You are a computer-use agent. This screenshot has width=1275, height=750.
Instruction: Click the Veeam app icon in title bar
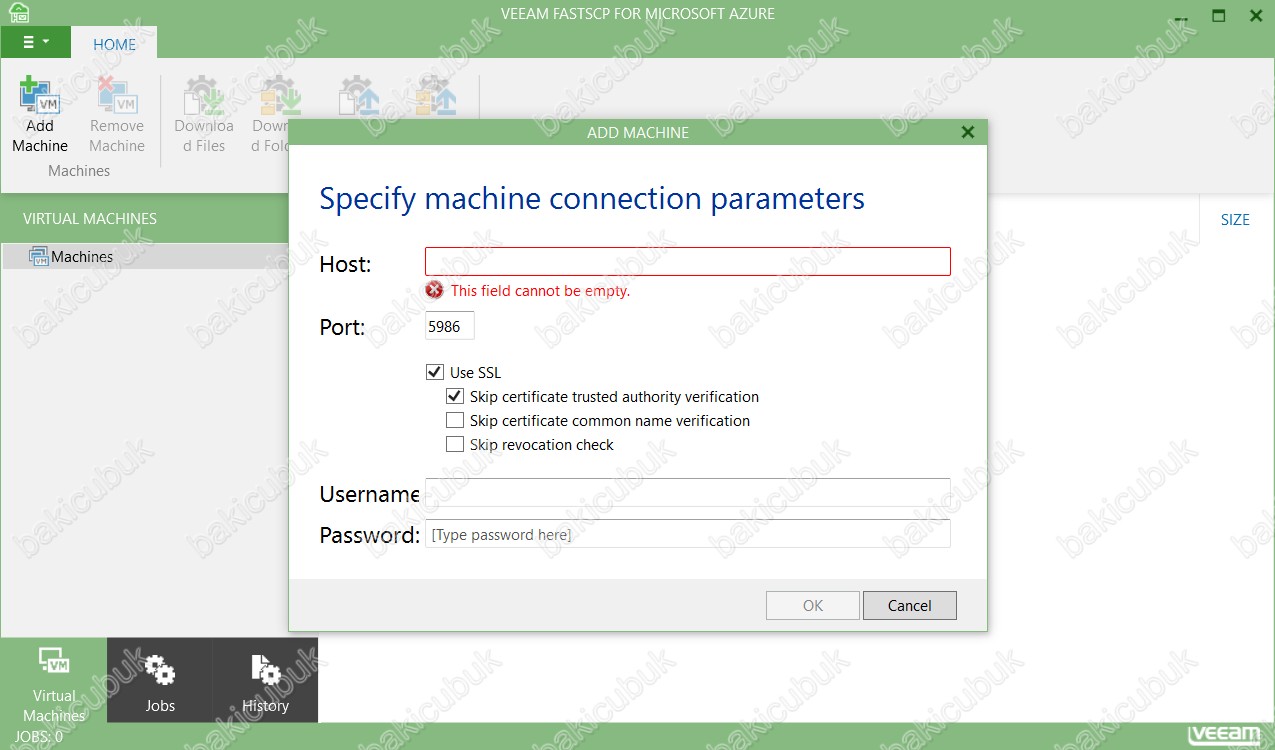(x=19, y=14)
